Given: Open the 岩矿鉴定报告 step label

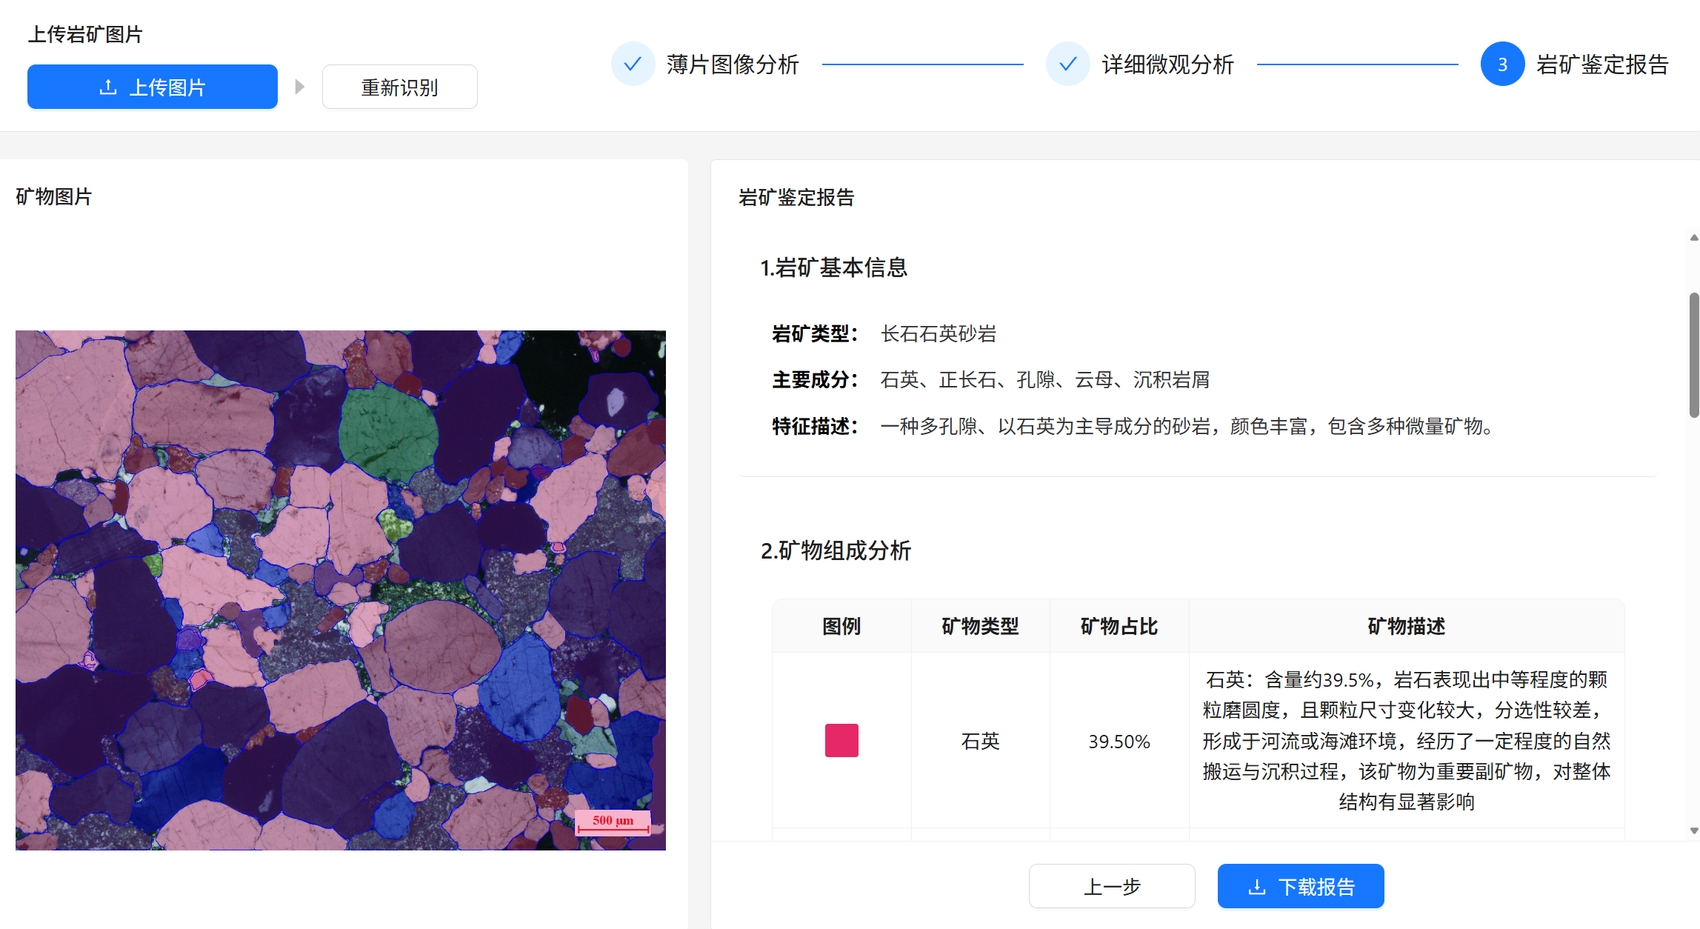Looking at the screenshot, I should tap(1602, 65).
